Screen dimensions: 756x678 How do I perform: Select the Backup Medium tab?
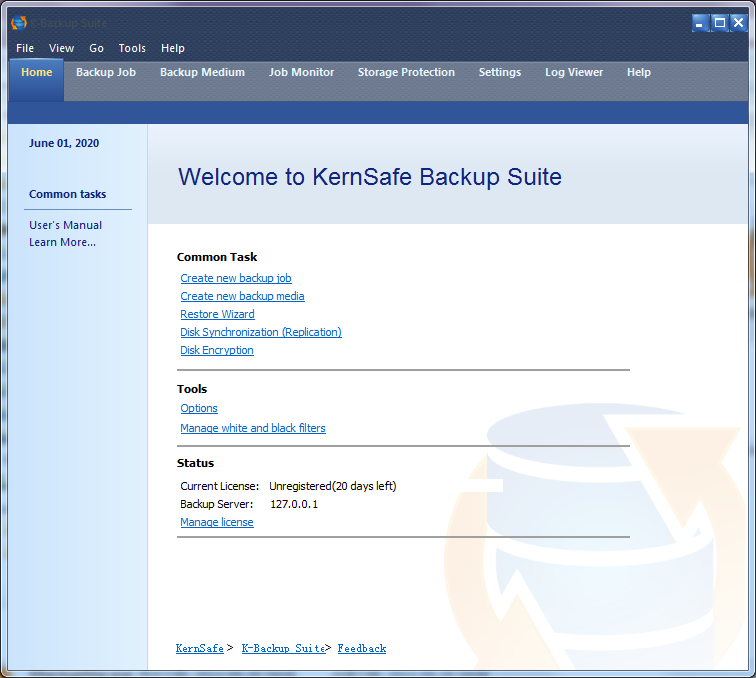pyautogui.click(x=202, y=72)
